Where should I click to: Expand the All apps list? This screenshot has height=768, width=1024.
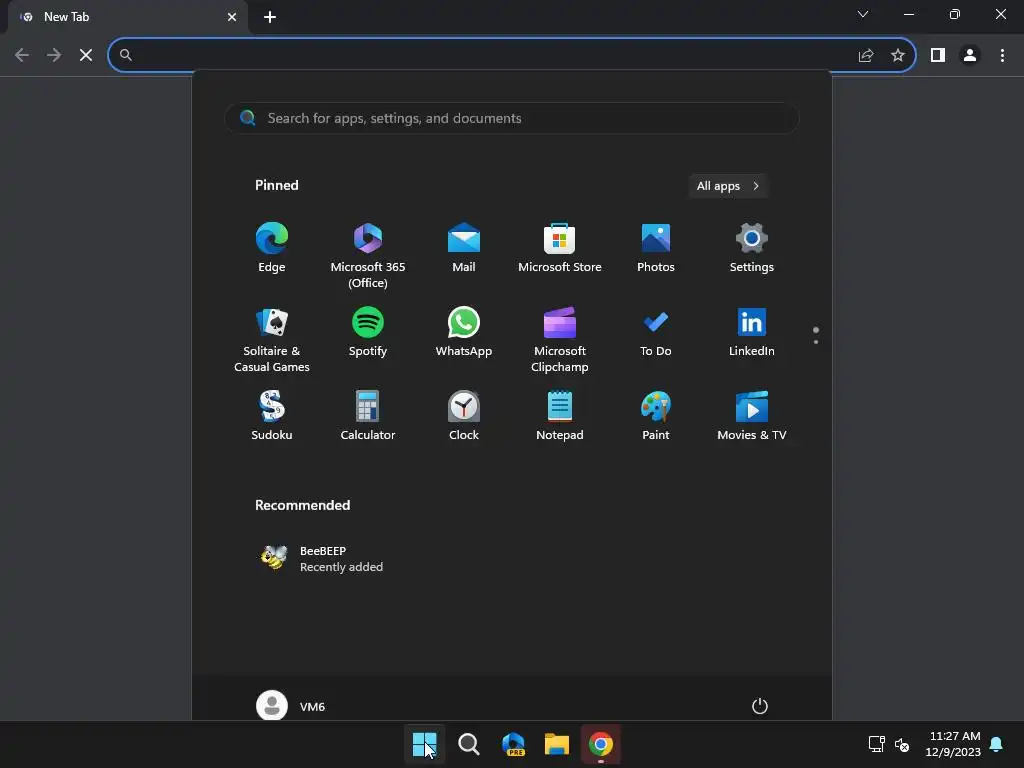[x=728, y=186]
